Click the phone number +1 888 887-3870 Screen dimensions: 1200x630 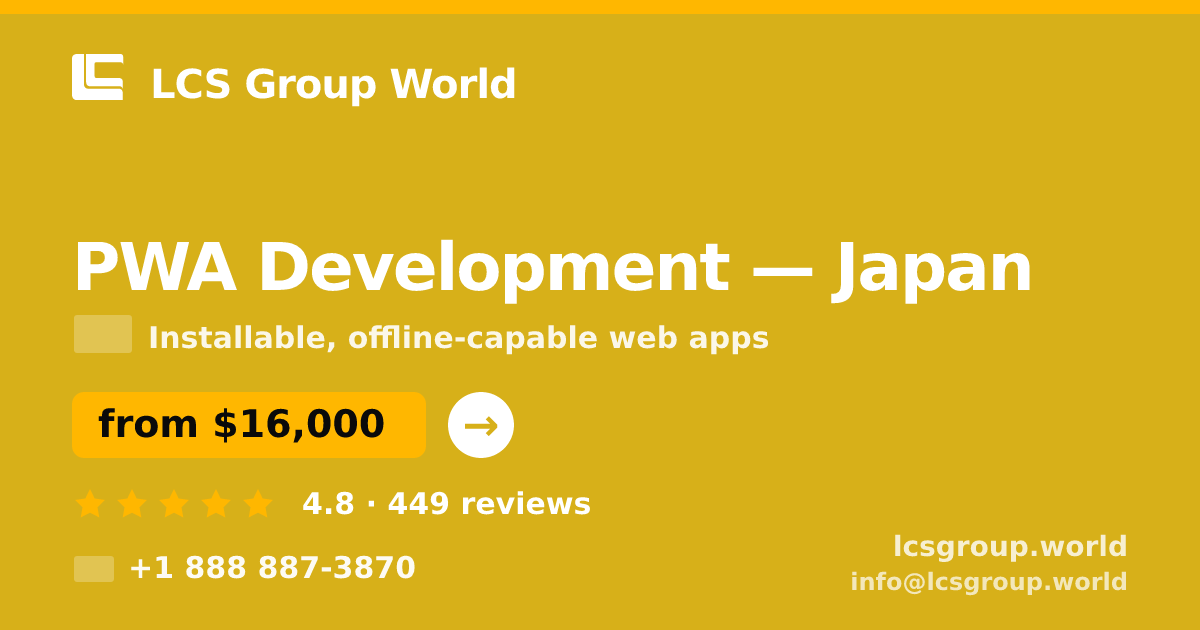click(x=272, y=568)
